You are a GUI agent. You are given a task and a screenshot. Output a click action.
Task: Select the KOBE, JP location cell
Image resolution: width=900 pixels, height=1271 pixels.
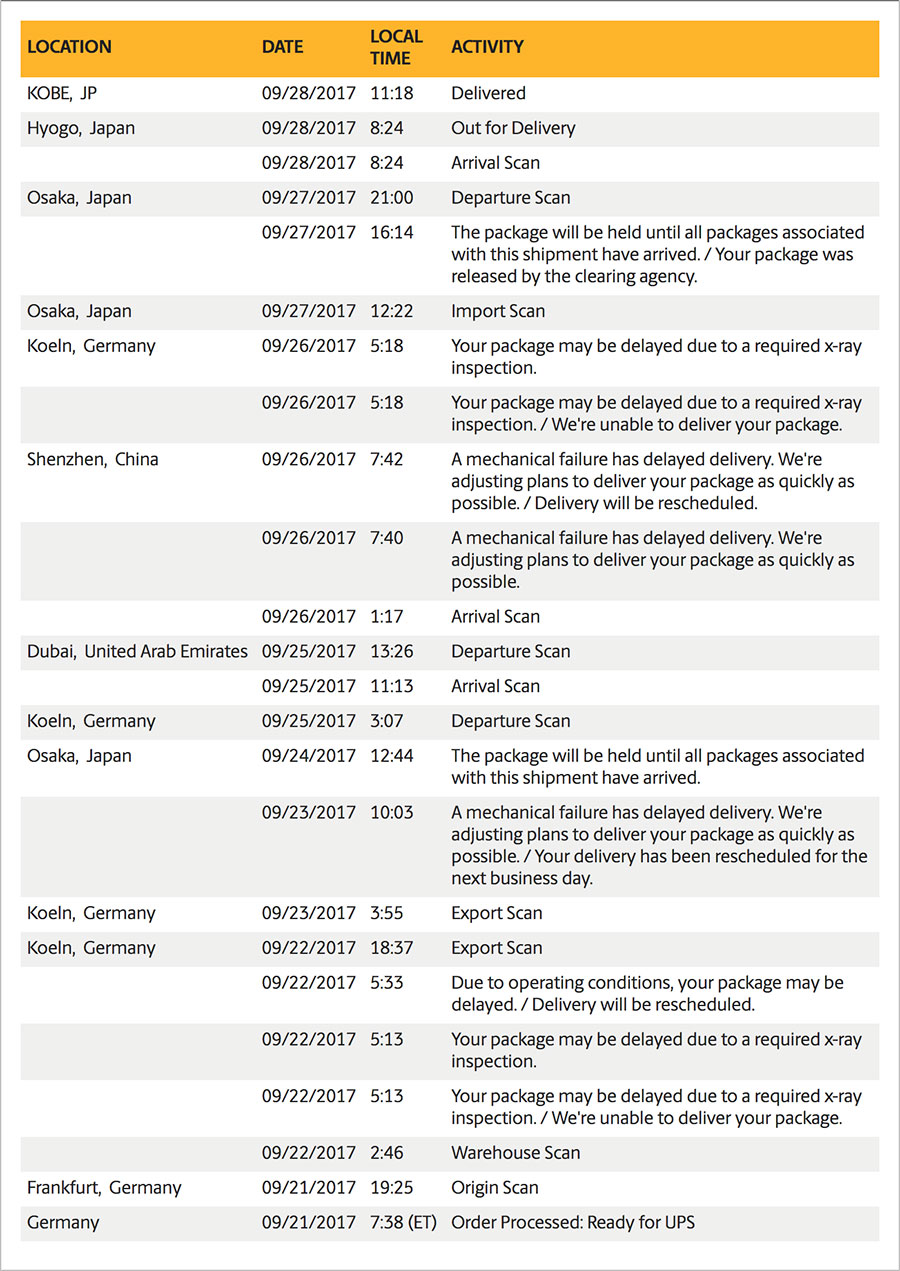point(62,93)
